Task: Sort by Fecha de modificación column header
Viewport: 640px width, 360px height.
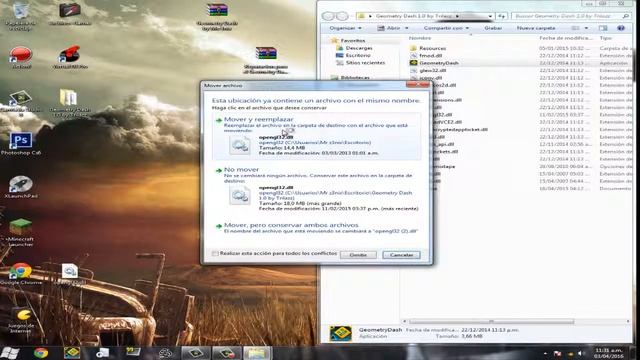Action: (x=565, y=38)
